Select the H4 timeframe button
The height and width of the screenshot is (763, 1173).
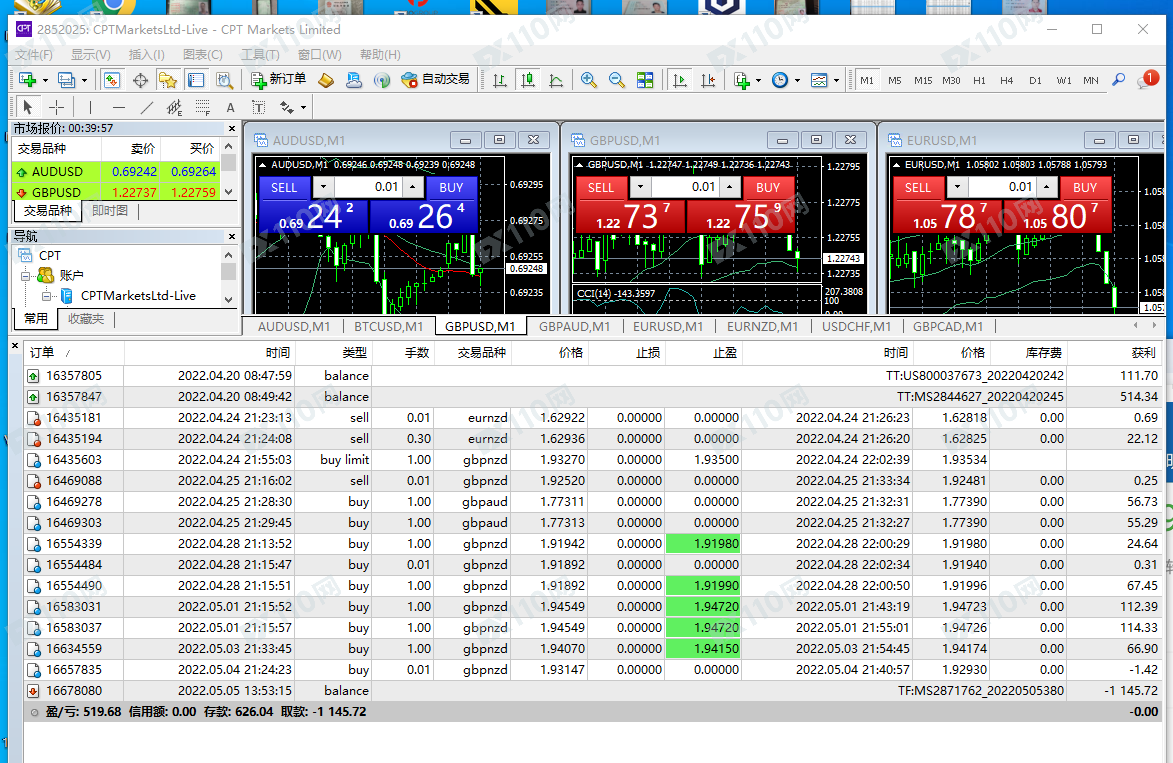point(1006,80)
